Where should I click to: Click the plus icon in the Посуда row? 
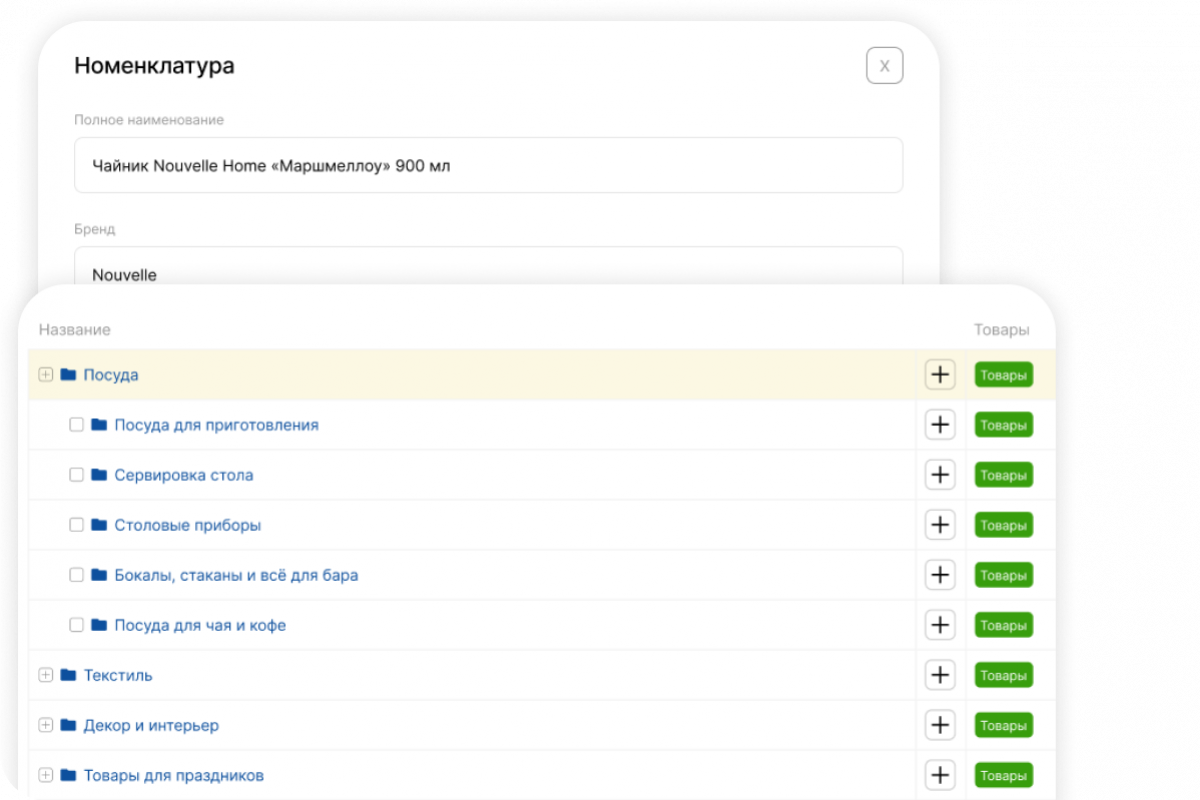point(939,375)
